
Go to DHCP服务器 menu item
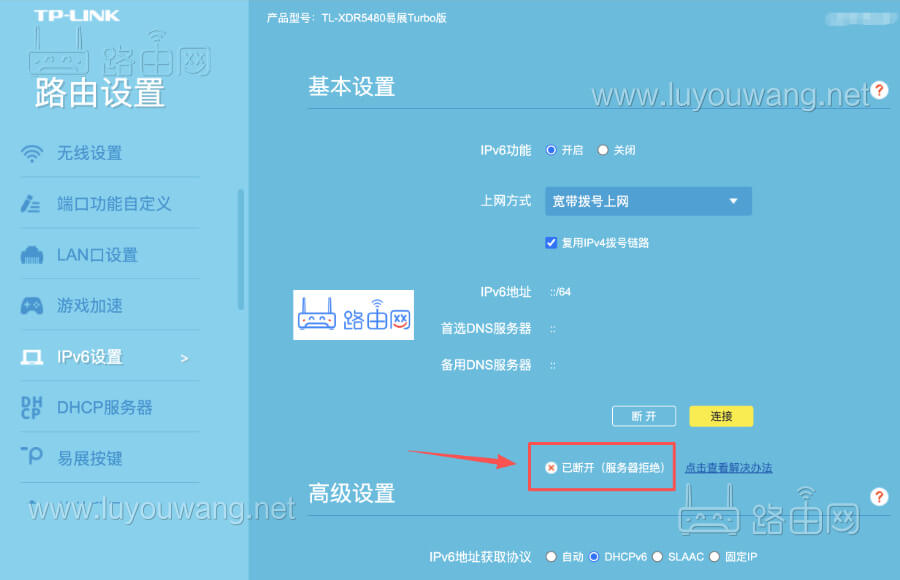[x=104, y=407]
